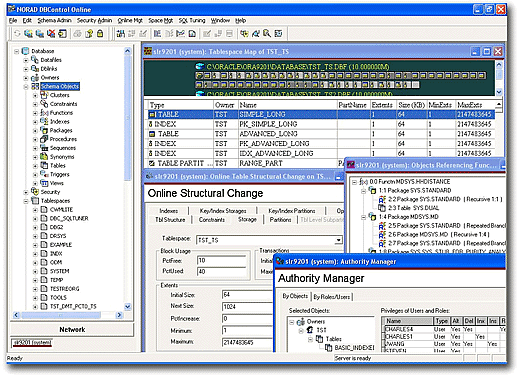
Task: Select the DBC_SQLTUNER tablespace item
Action: 69,218
